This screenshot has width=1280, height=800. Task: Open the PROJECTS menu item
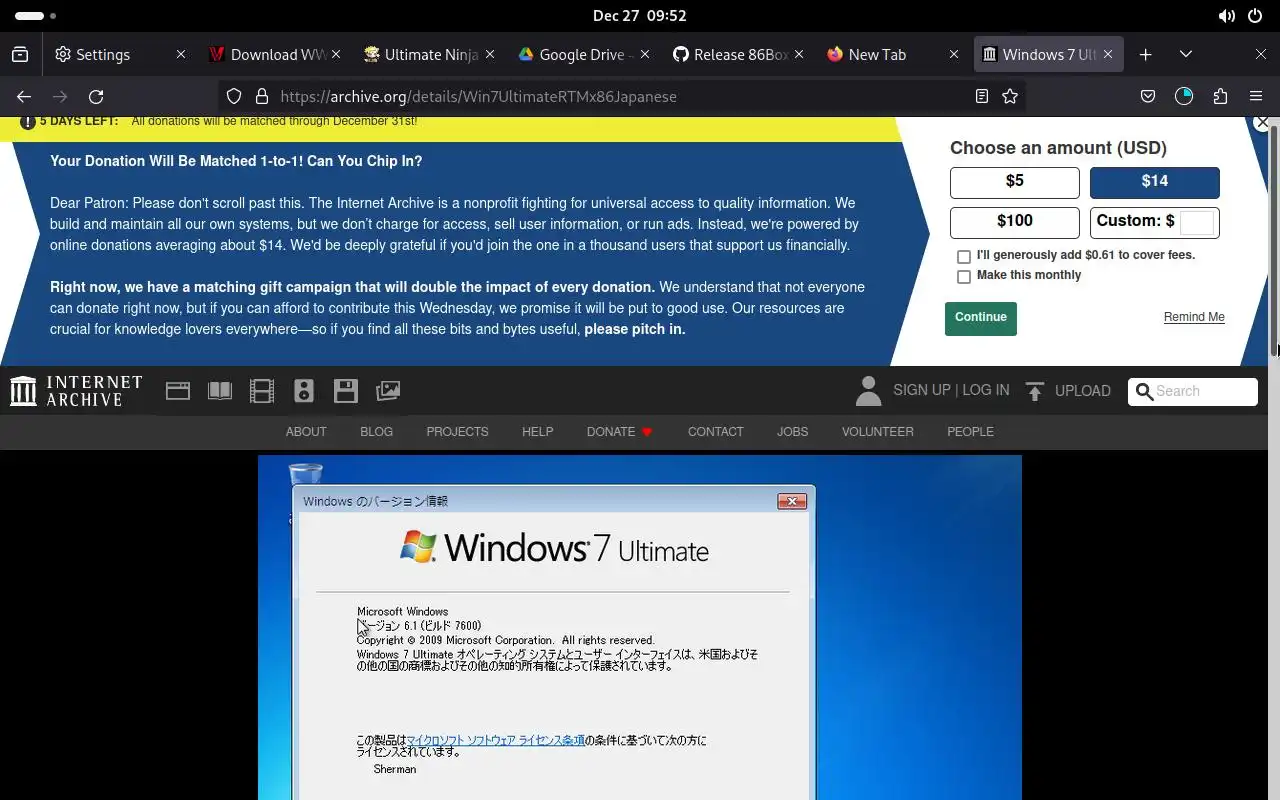click(457, 432)
